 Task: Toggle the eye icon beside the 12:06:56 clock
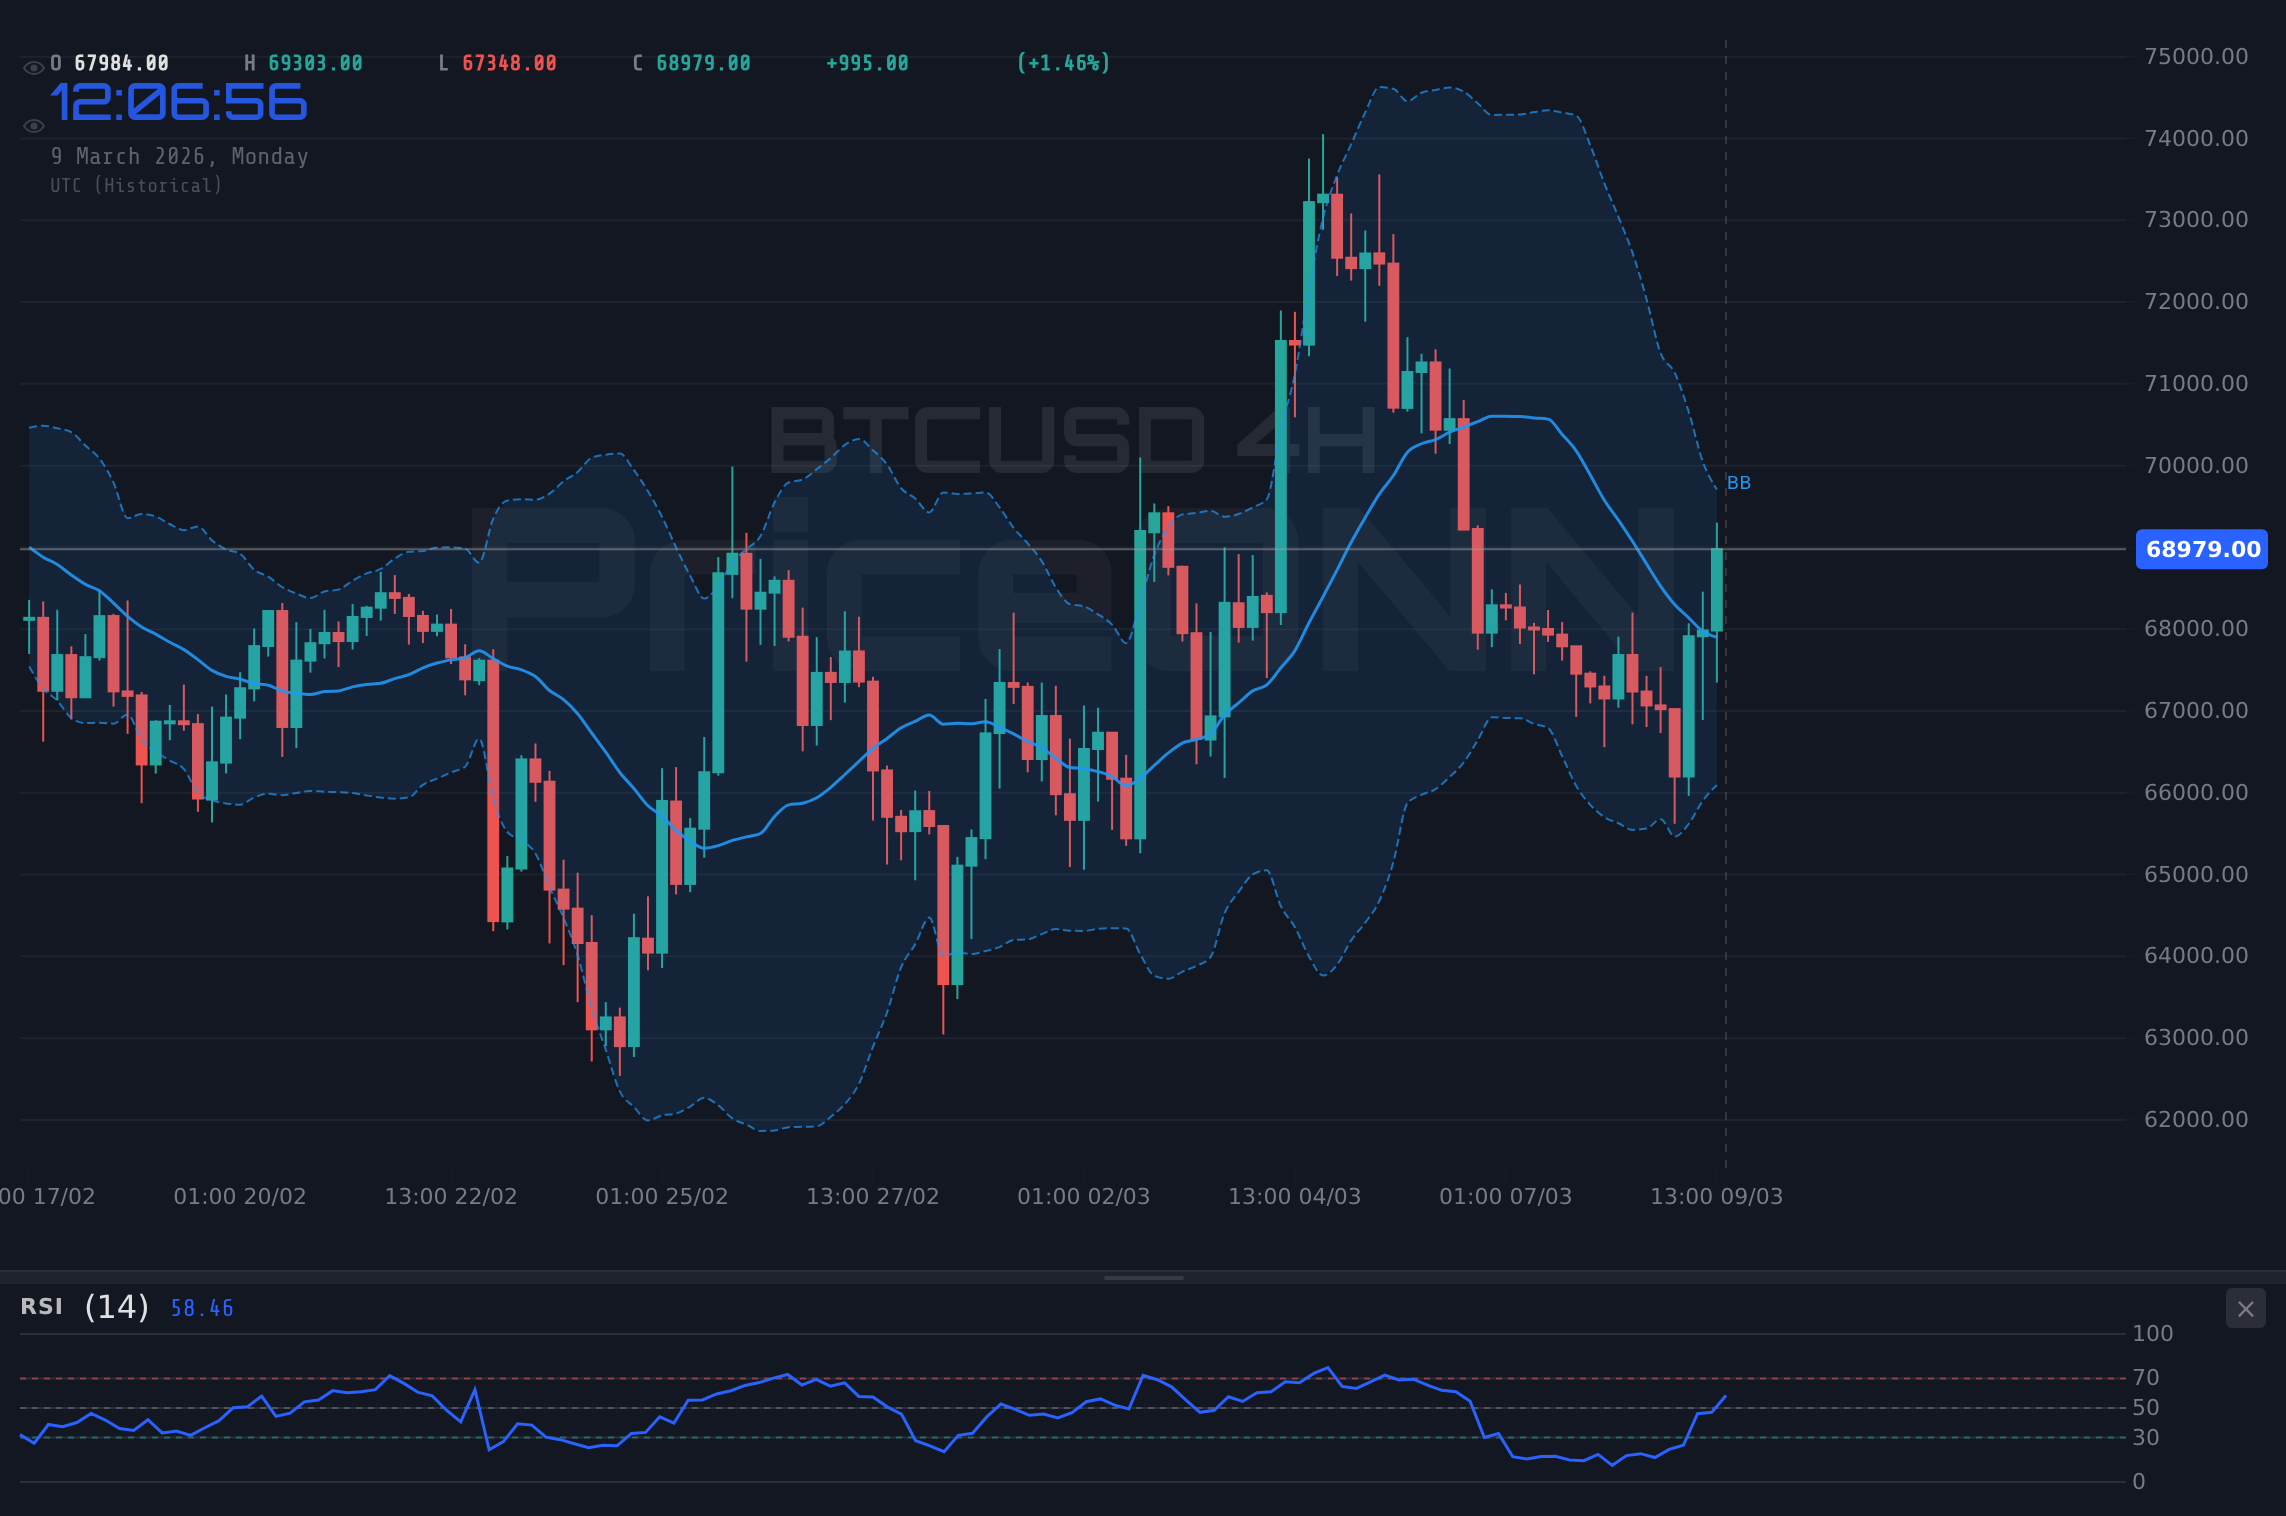pos(33,126)
